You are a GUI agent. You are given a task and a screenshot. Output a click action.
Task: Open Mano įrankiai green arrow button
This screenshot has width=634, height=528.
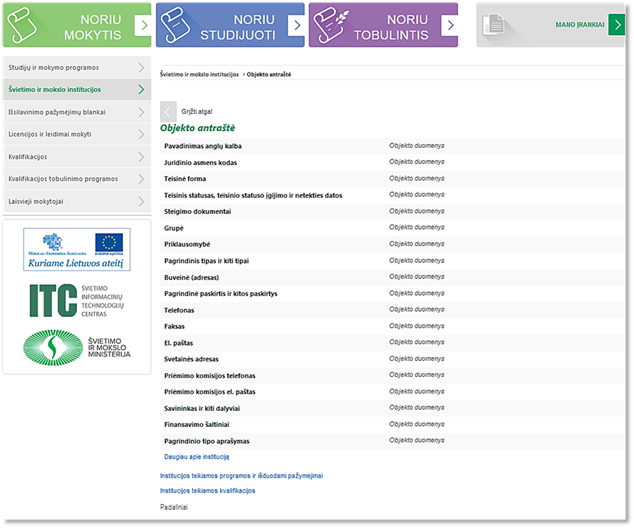617,25
